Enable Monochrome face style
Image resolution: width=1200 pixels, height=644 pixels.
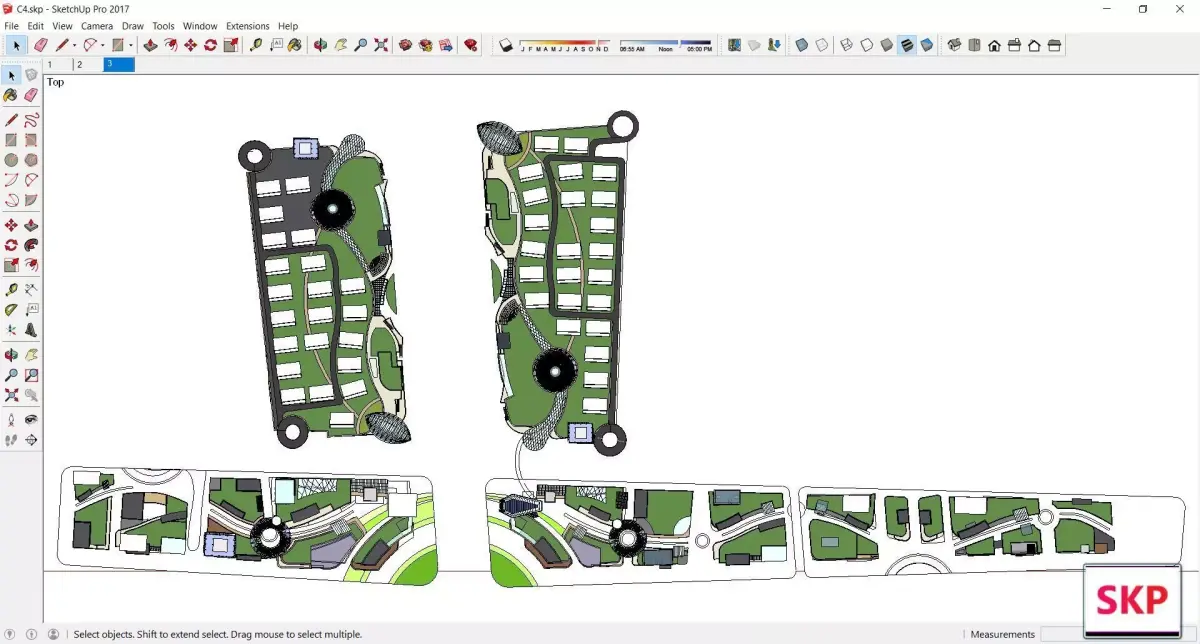(x=927, y=45)
